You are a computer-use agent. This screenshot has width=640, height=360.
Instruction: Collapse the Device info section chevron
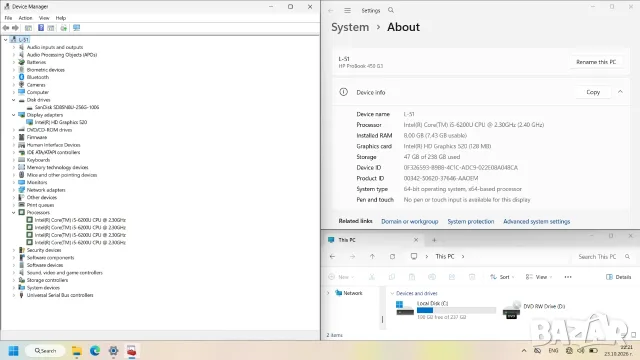(x=620, y=92)
